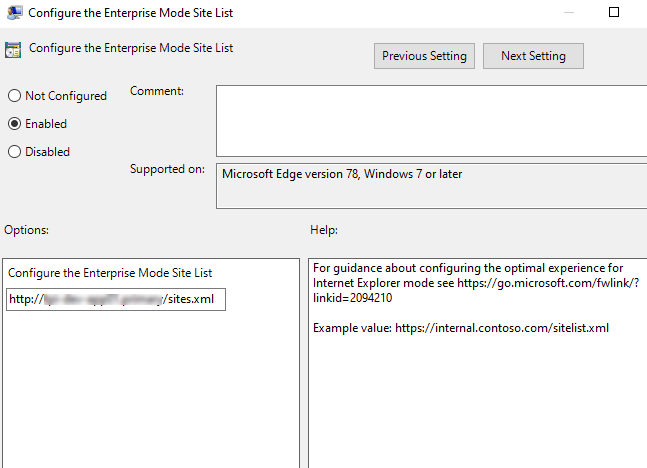
Task: Click the options pane site list label
Action: tap(110, 273)
